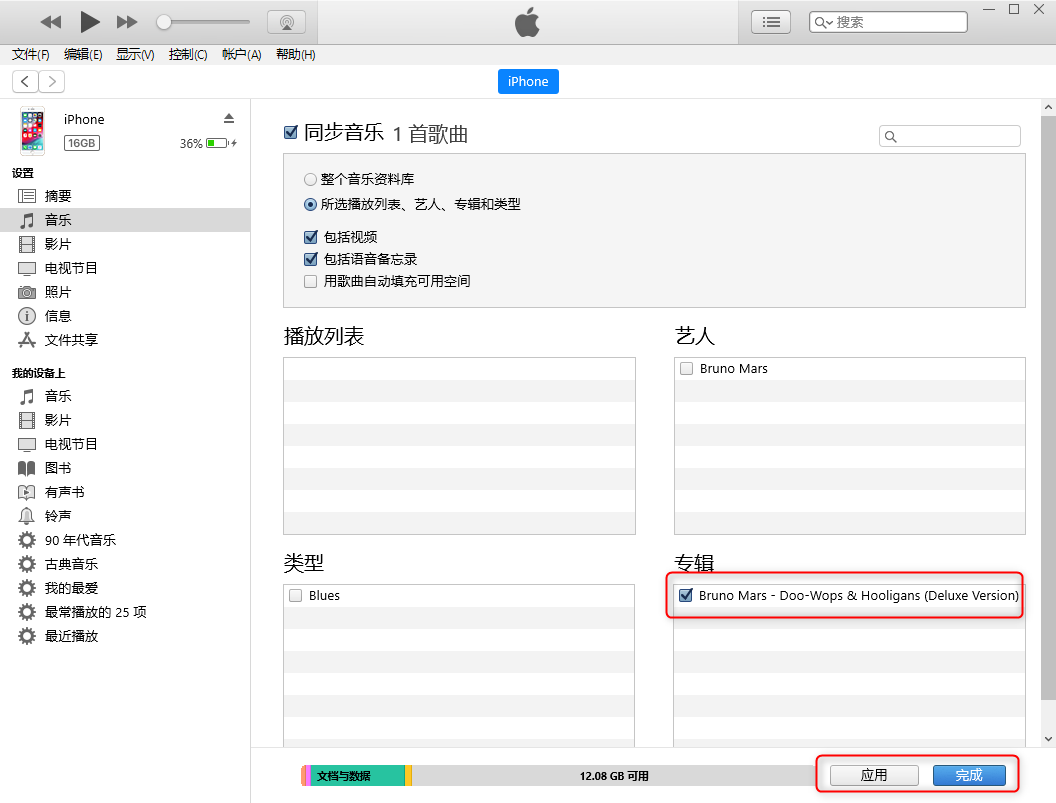This screenshot has height=803, width=1056.
Task: Open the 显示(V) menu
Action: pos(135,55)
